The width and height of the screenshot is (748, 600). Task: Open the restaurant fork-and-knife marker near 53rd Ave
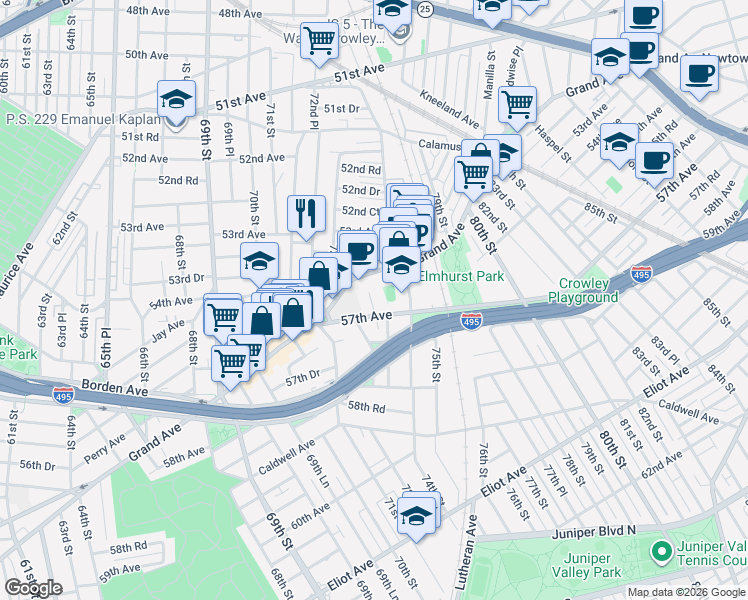(306, 214)
